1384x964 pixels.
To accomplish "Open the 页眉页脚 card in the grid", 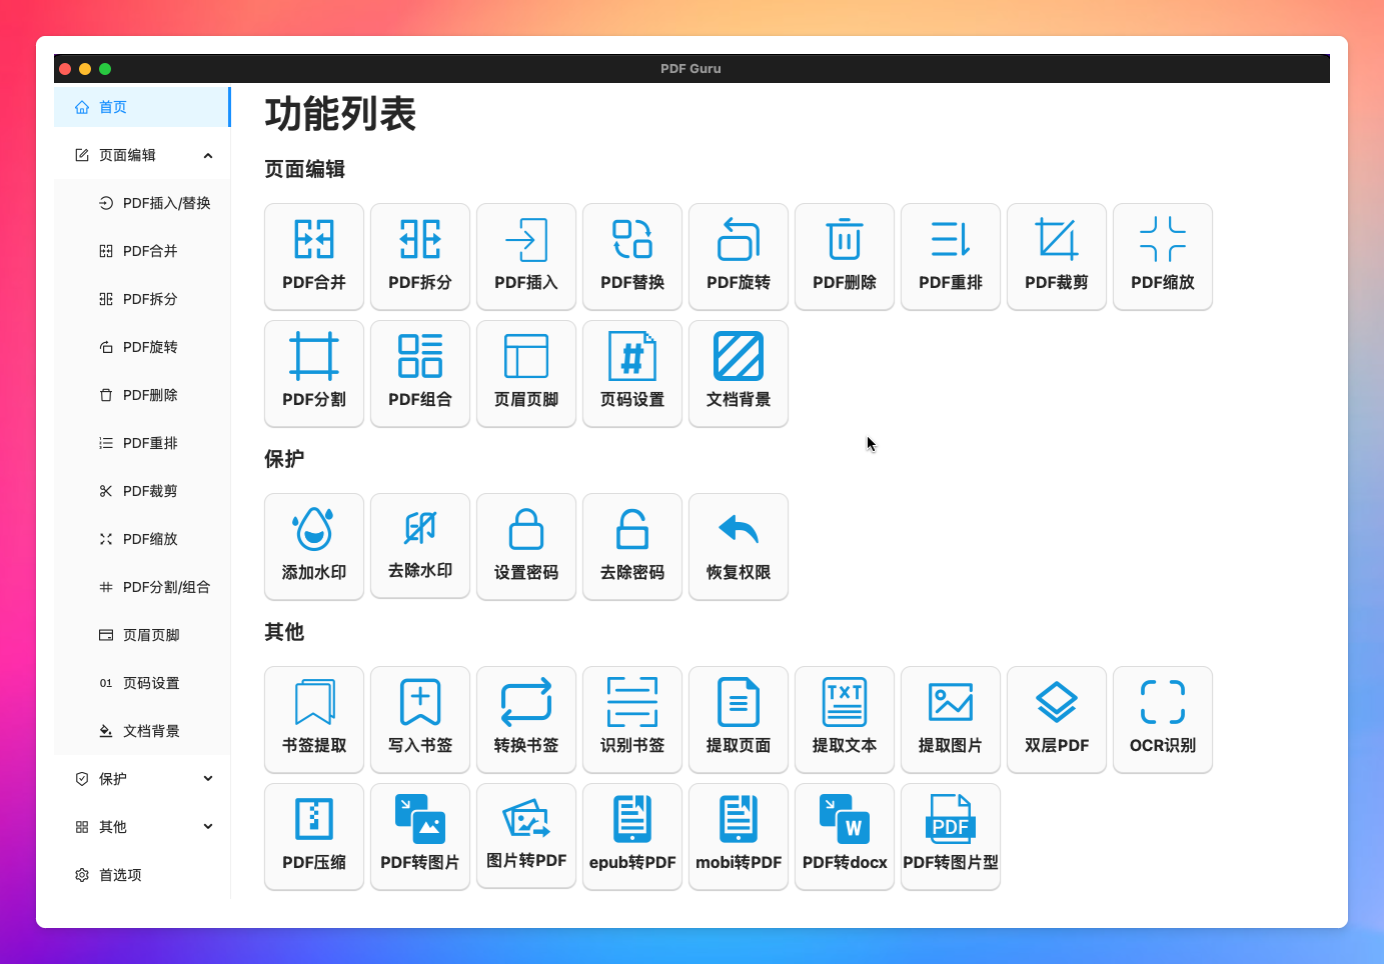I will (526, 374).
